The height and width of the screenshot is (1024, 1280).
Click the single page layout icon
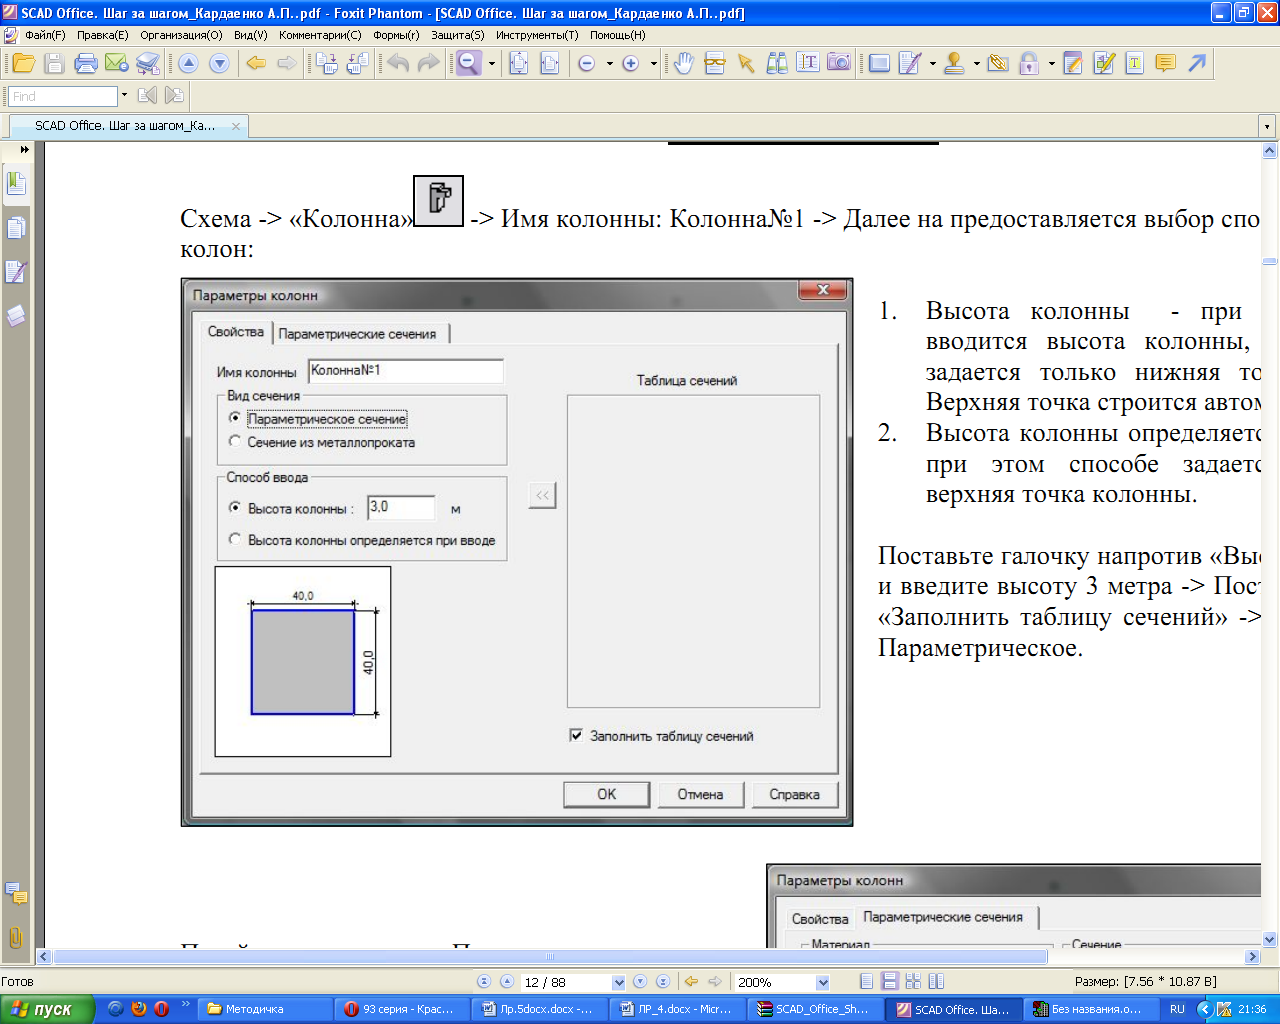tap(866, 982)
